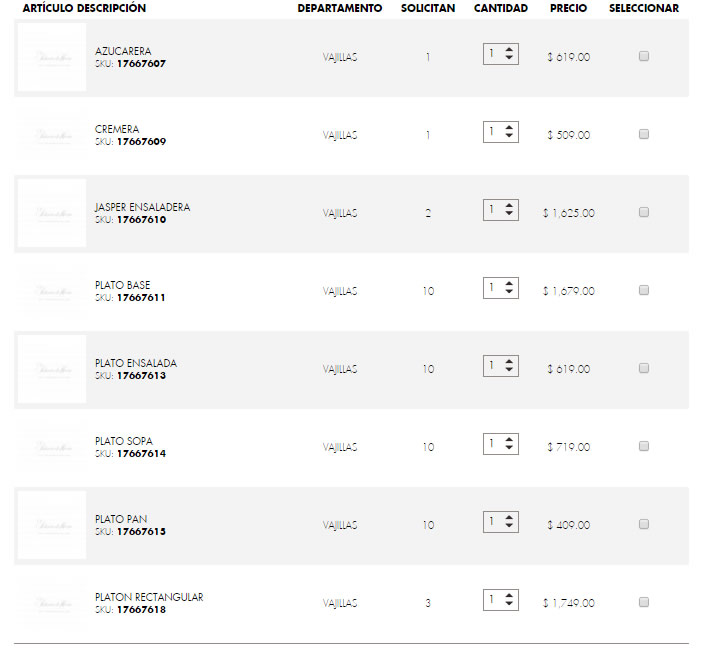Click the PLATO ENSALADA product thumbnail

pos(52,369)
